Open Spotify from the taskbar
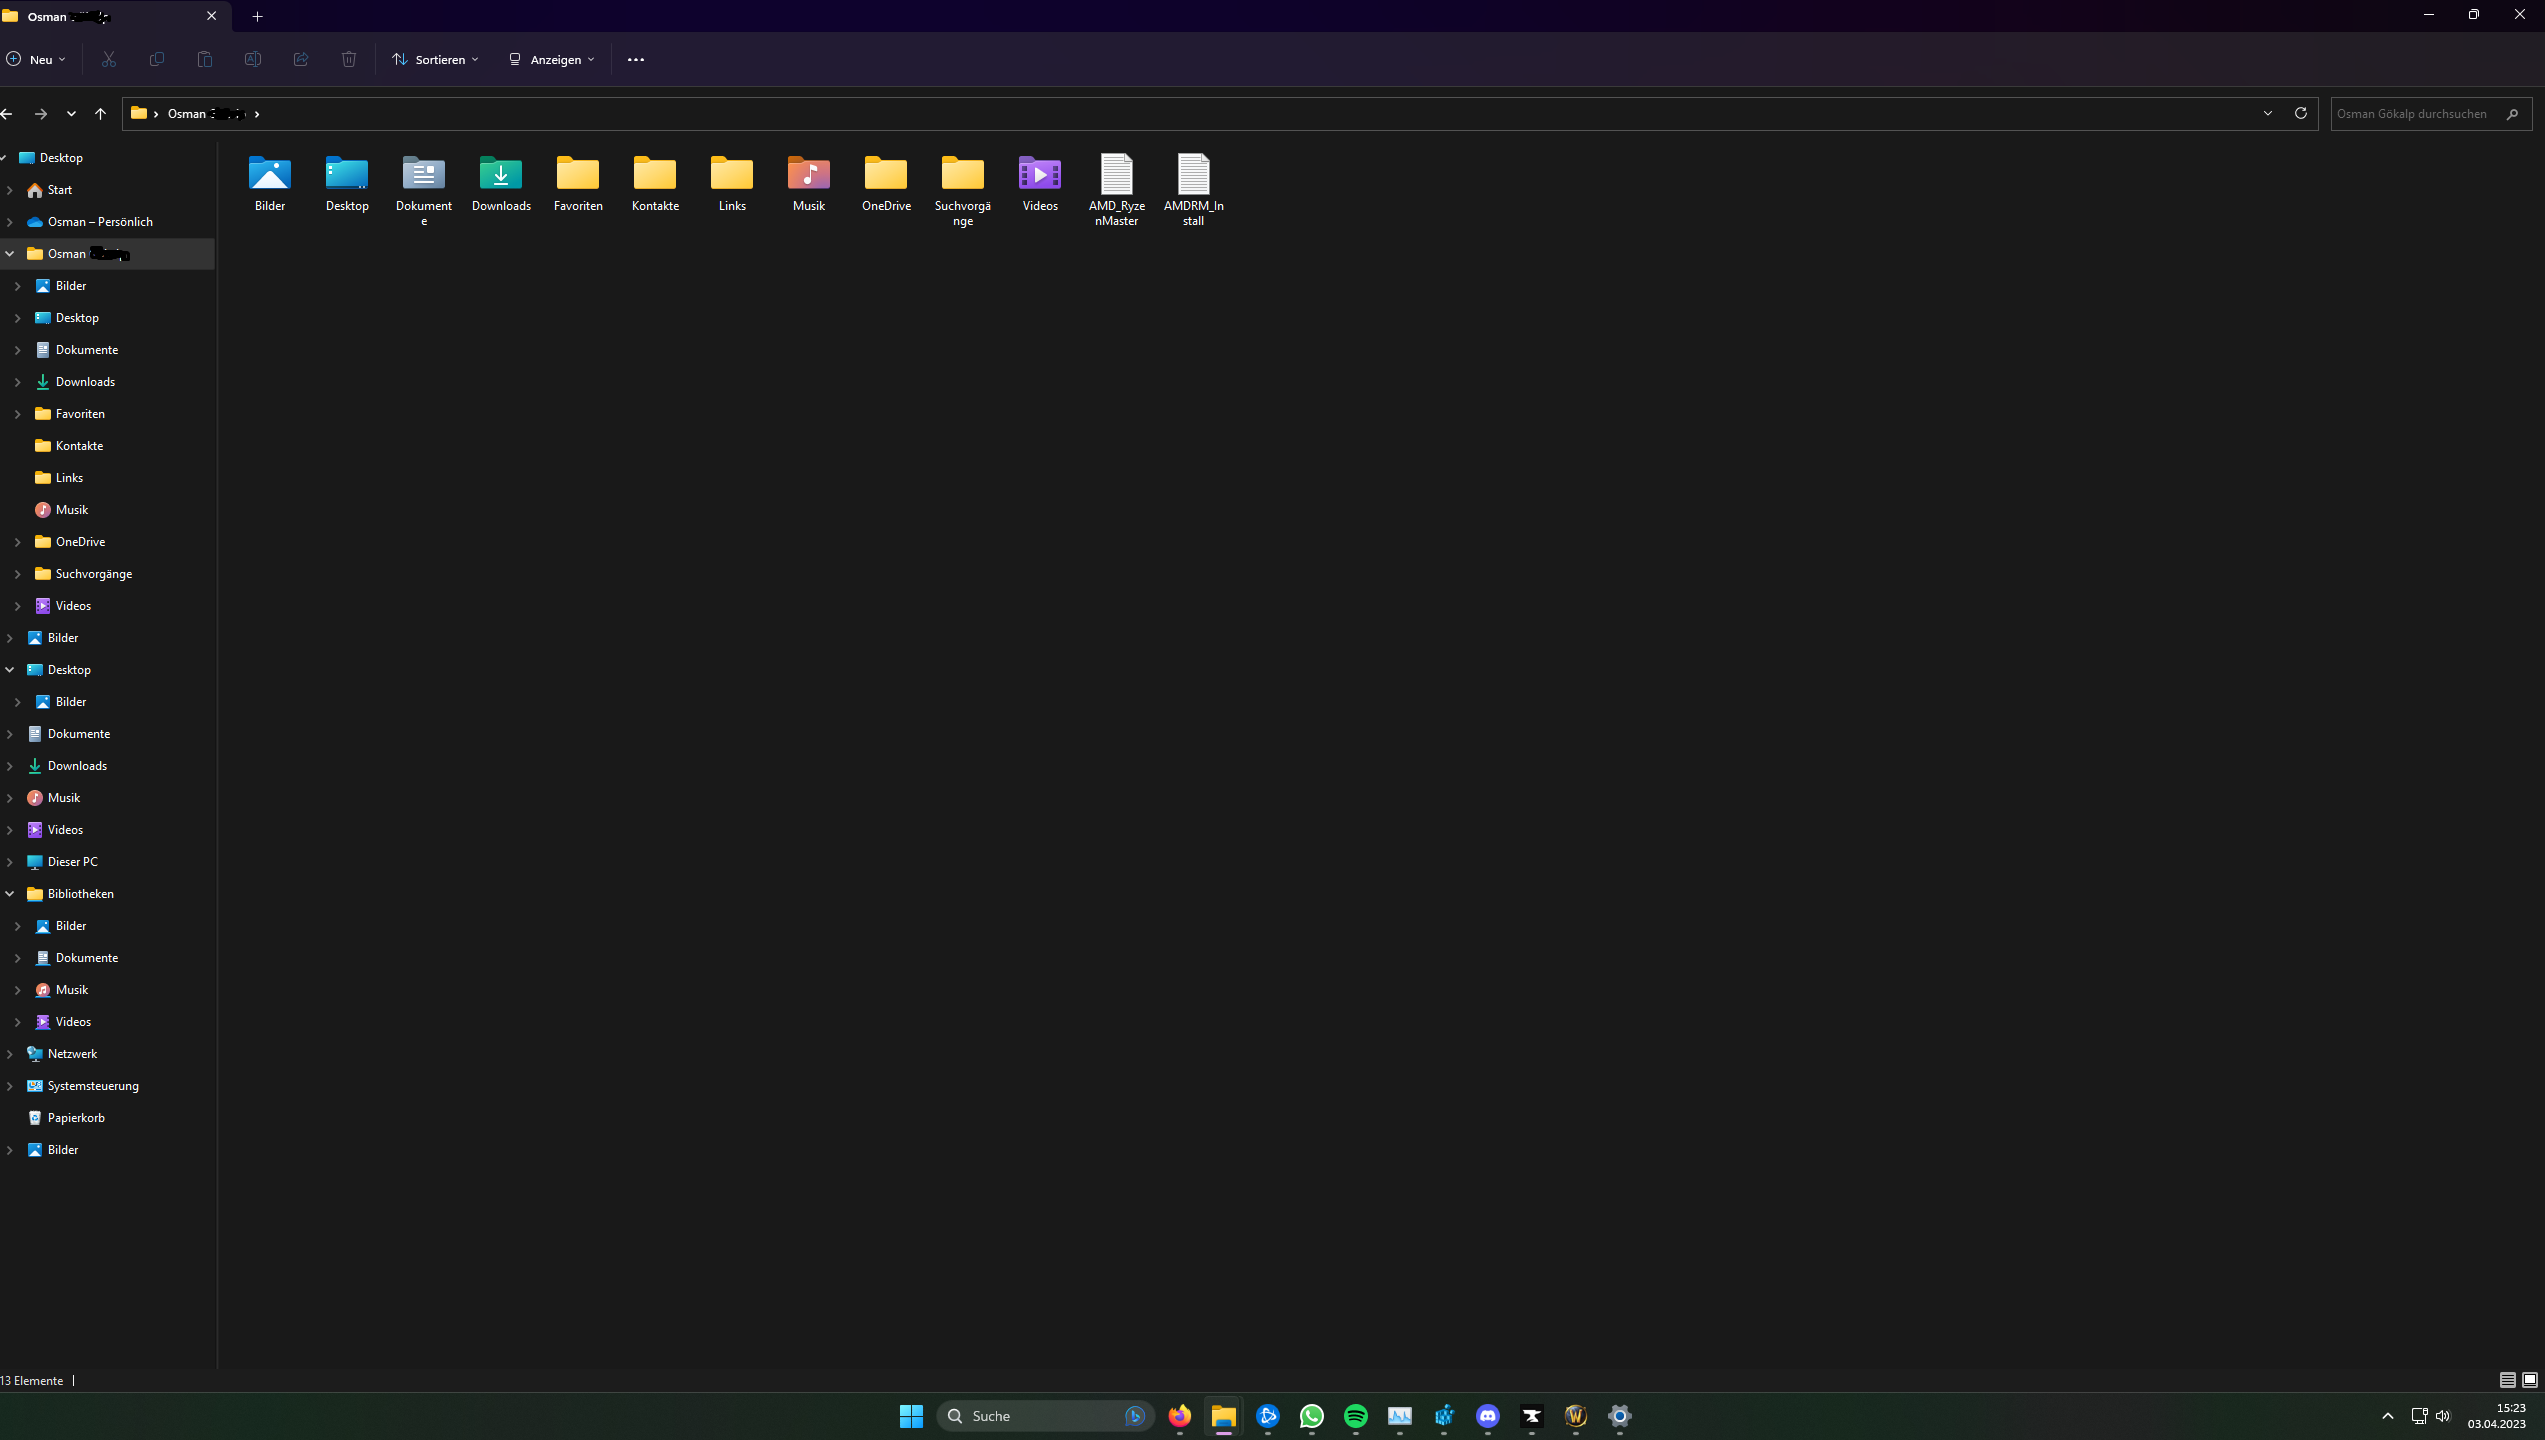This screenshot has height=1440, width=2545. [1355, 1416]
